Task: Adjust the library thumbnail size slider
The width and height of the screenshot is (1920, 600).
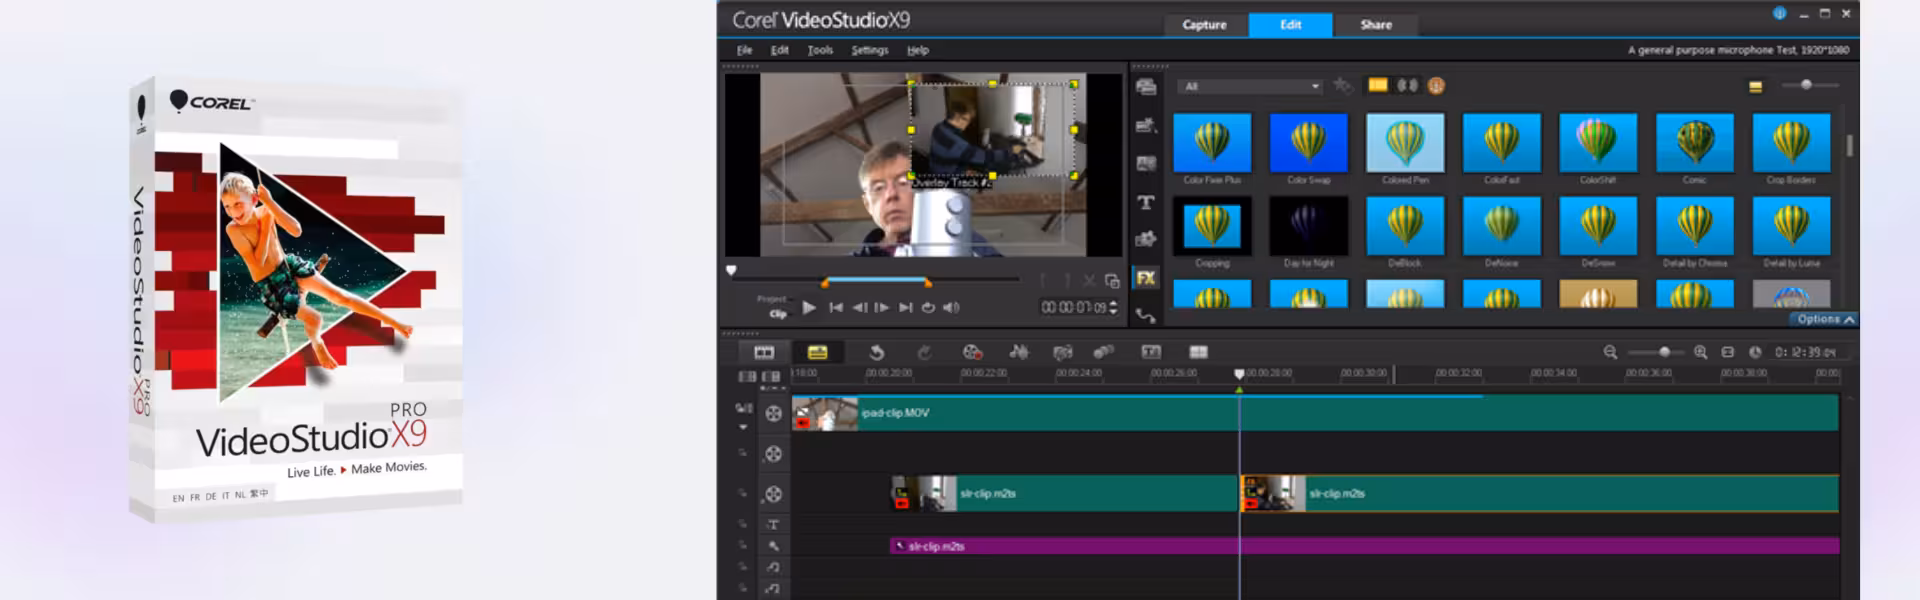Action: tap(1806, 85)
